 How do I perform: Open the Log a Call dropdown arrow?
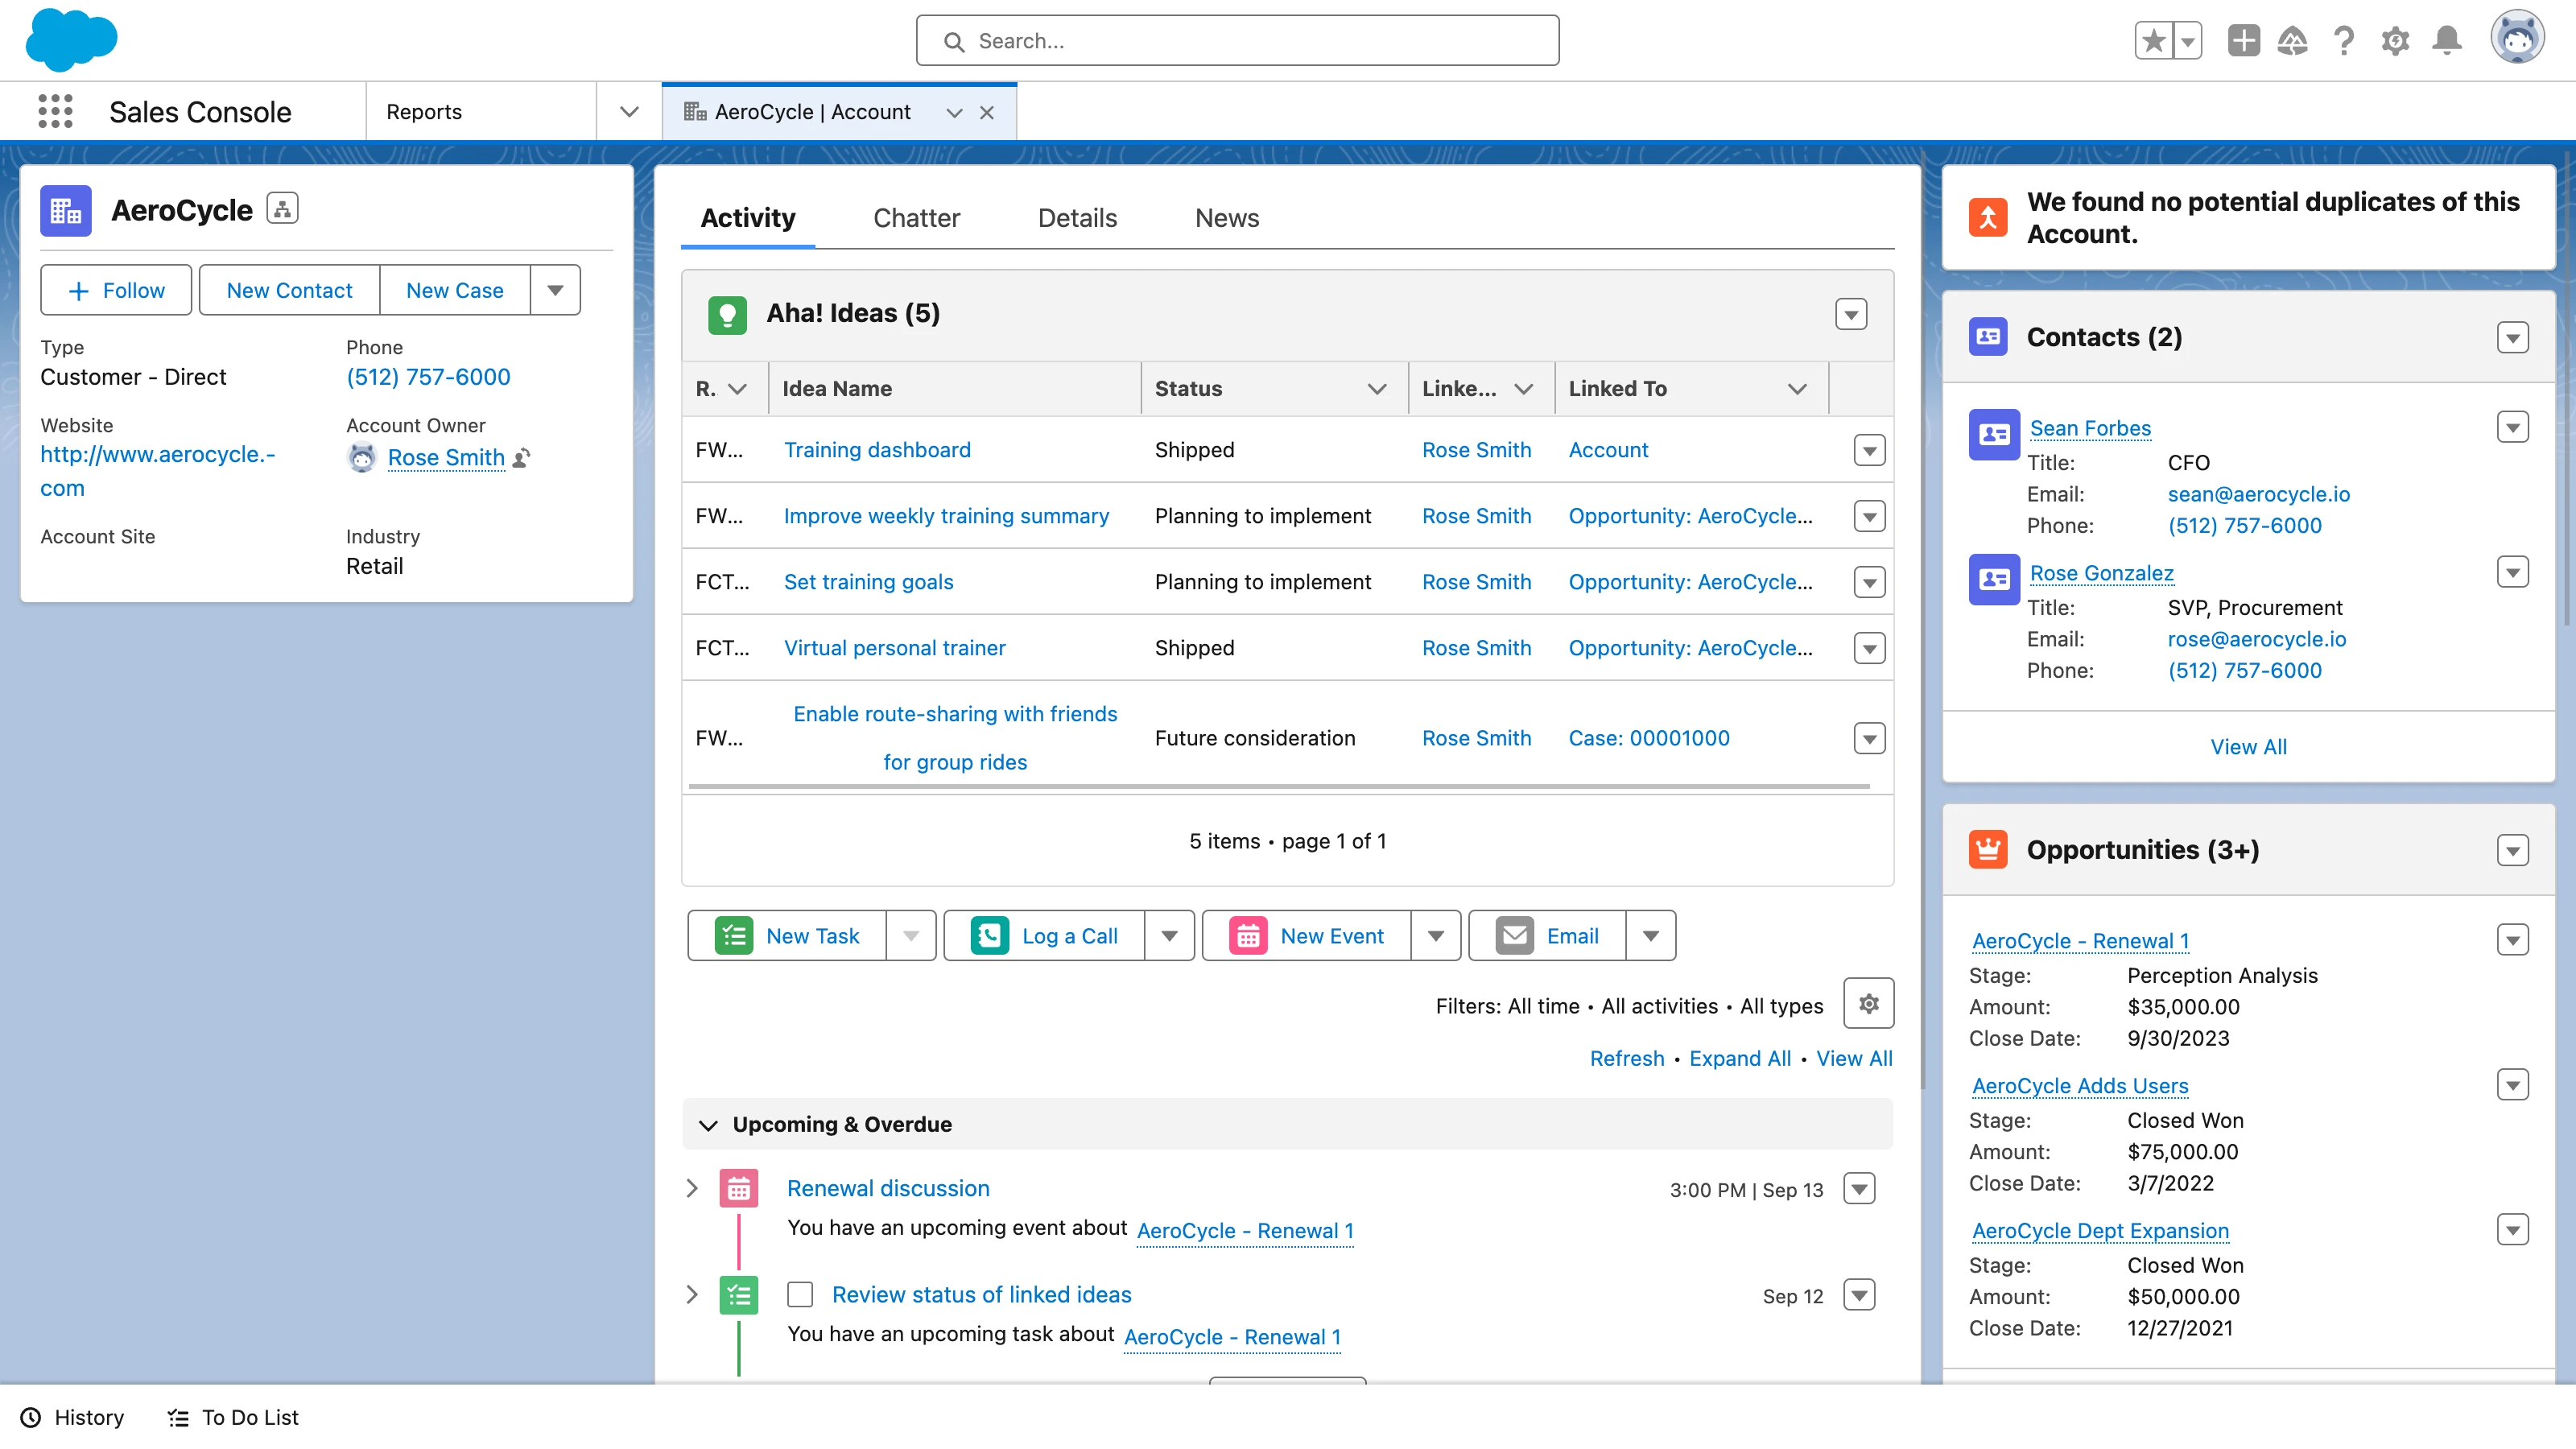point(1169,936)
